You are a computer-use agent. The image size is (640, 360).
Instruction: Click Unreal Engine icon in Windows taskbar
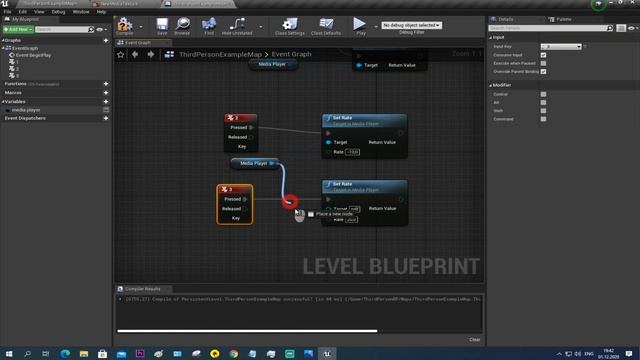pos(327,353)
